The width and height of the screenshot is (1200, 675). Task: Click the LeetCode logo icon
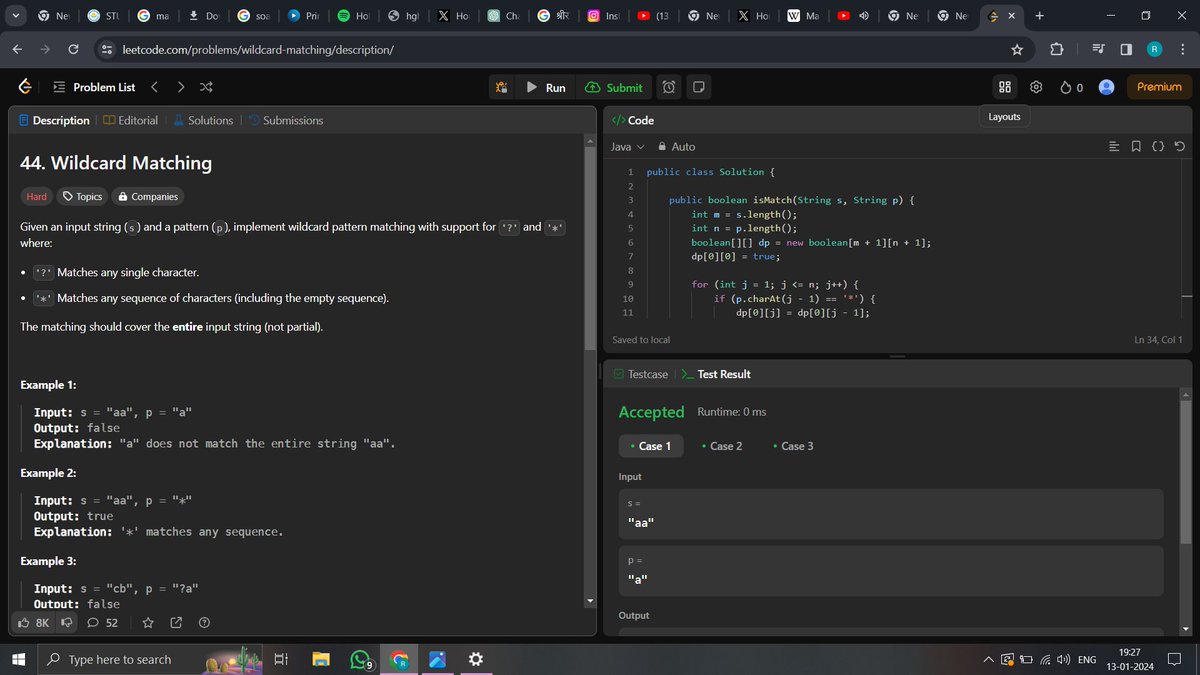(24, 87)
